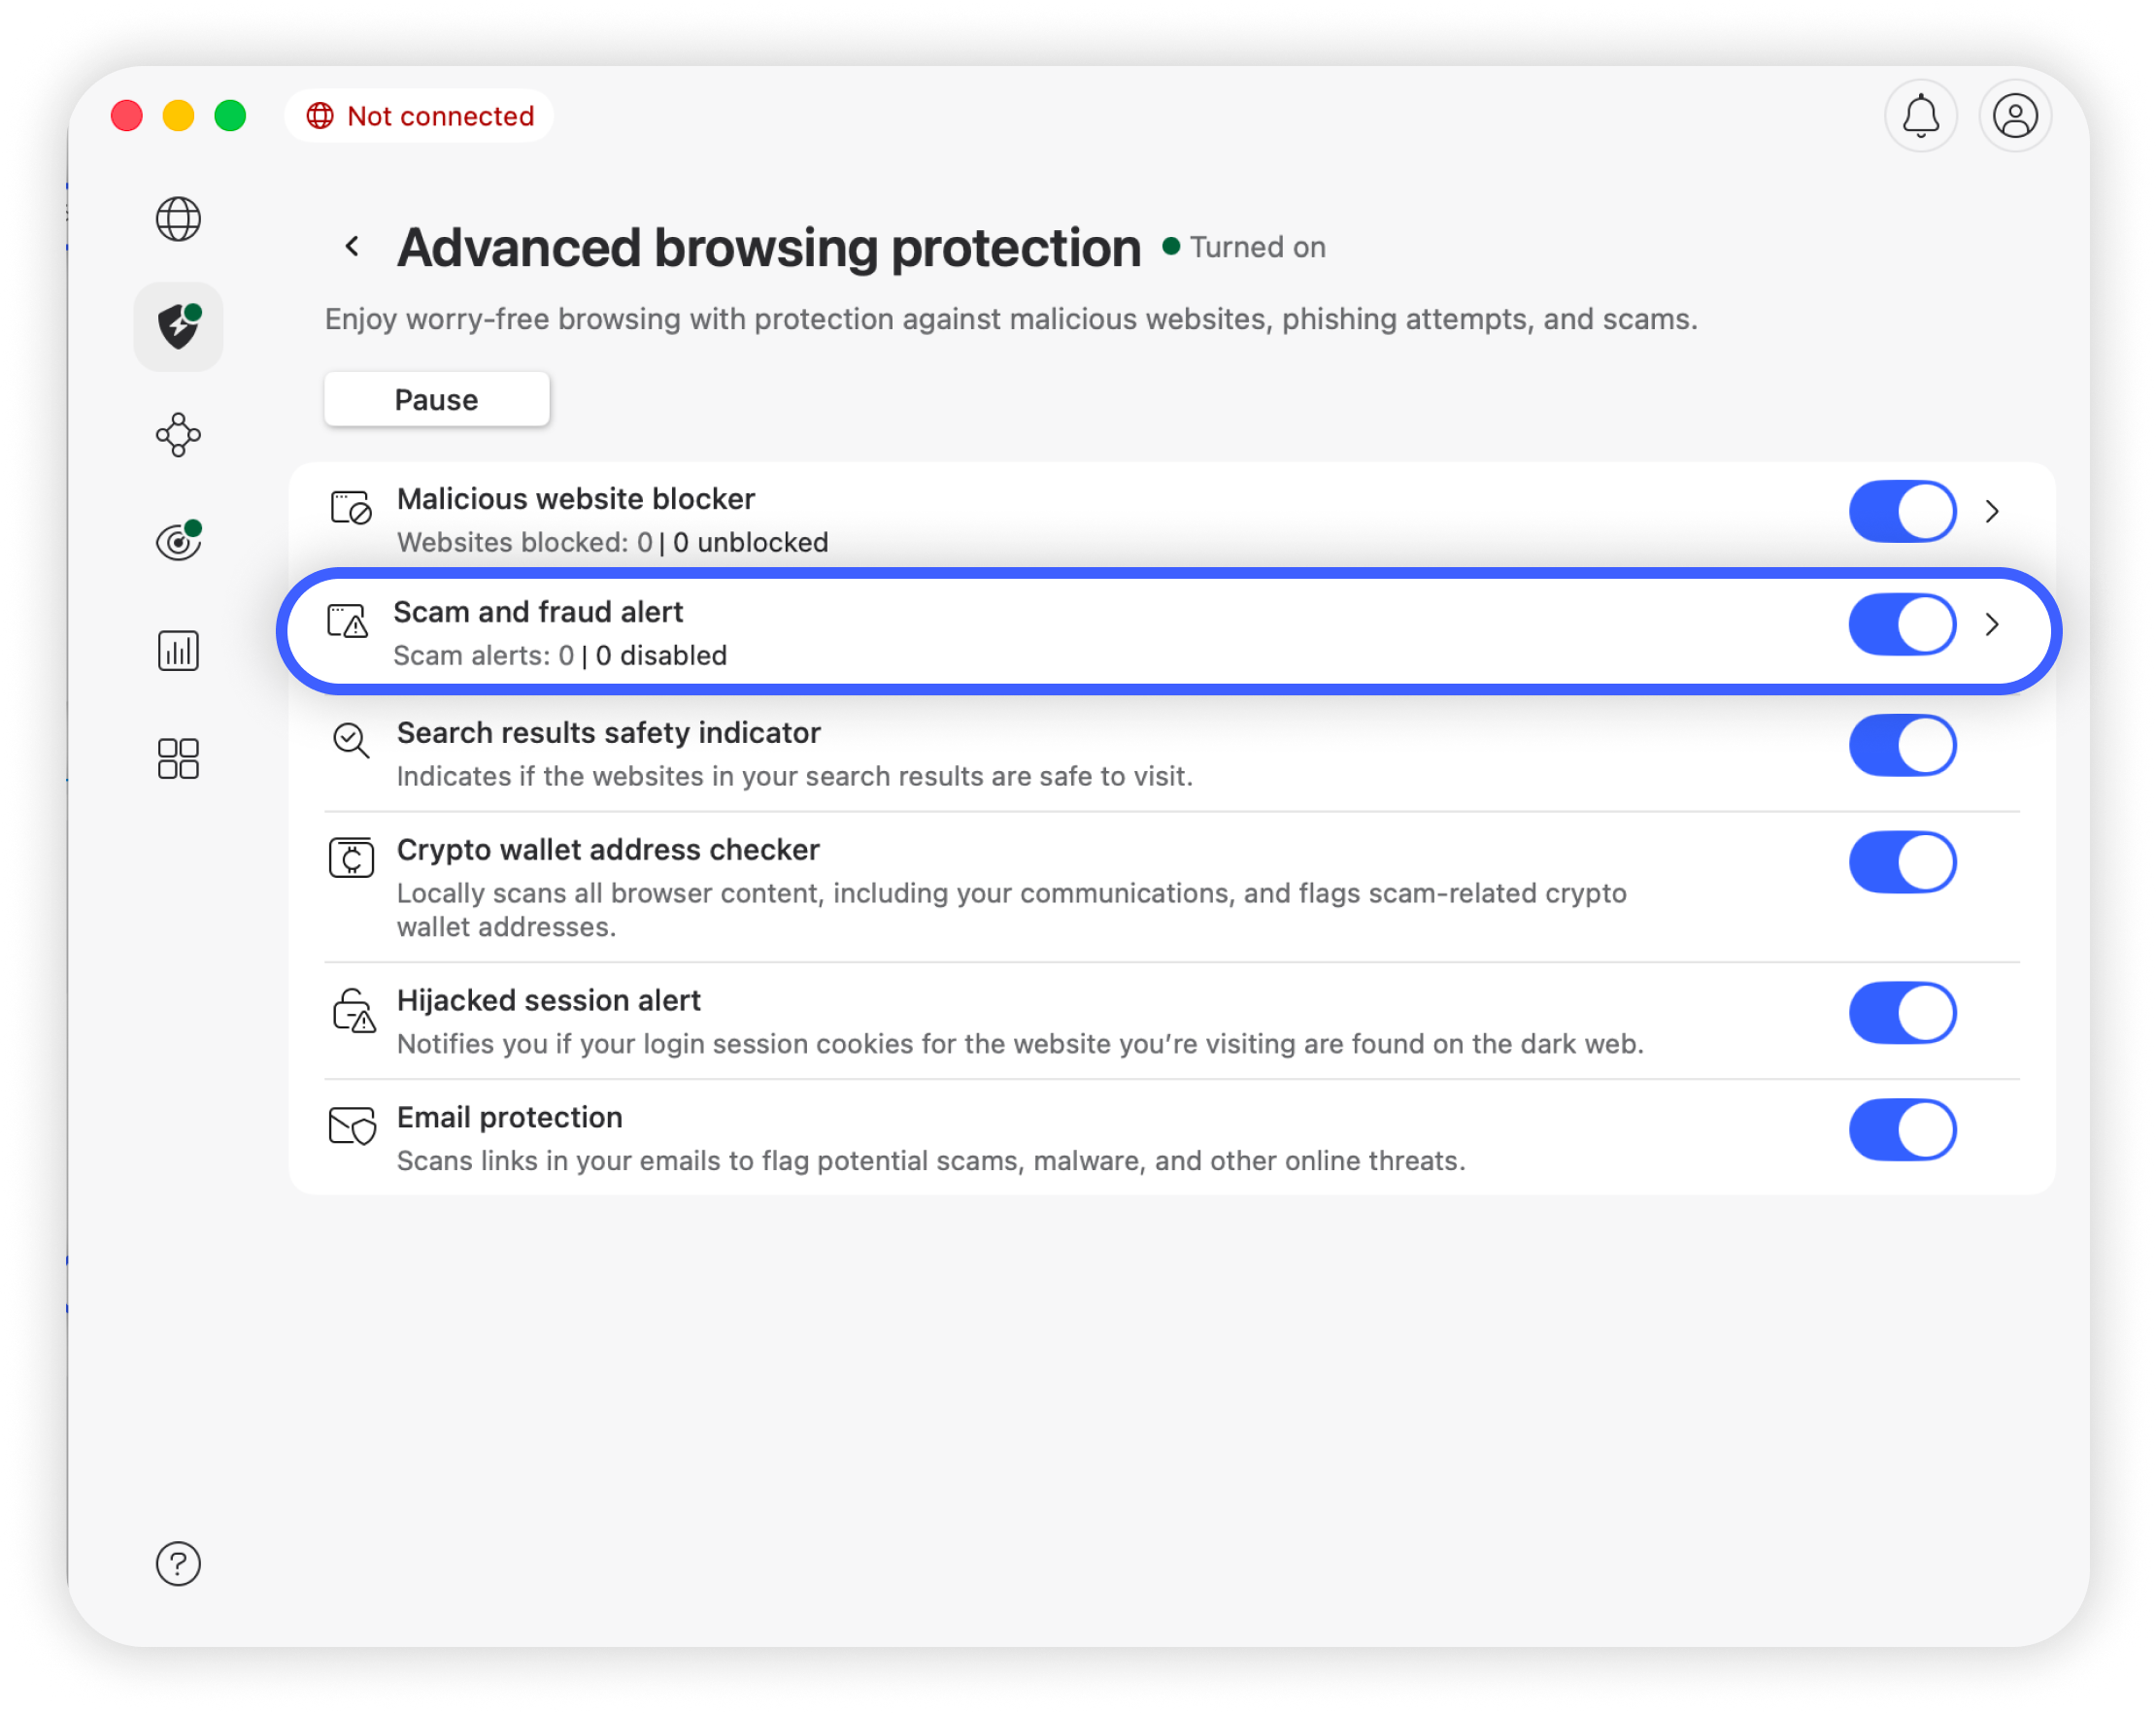Open the globe VPN sidebar icon
2156x1713 pixels.
coord(178,219)
